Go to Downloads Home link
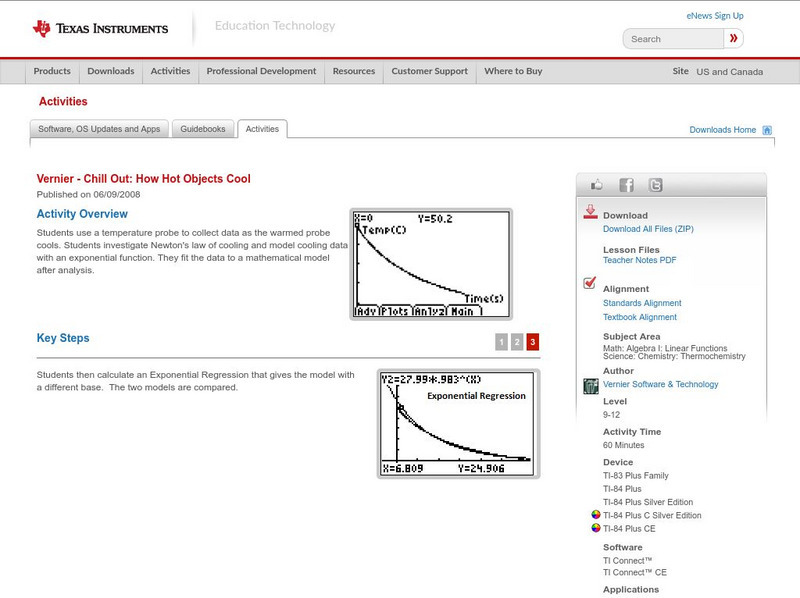This screenshot has height=598, width=800. (722, 130)
